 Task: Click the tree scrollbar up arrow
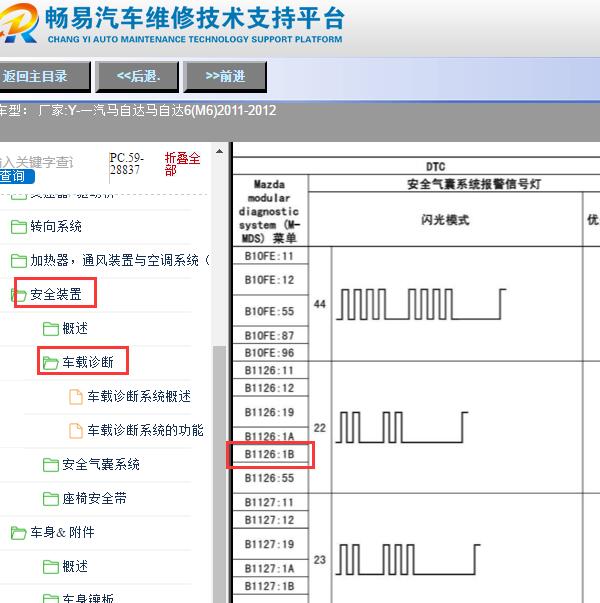pos(219,152)
